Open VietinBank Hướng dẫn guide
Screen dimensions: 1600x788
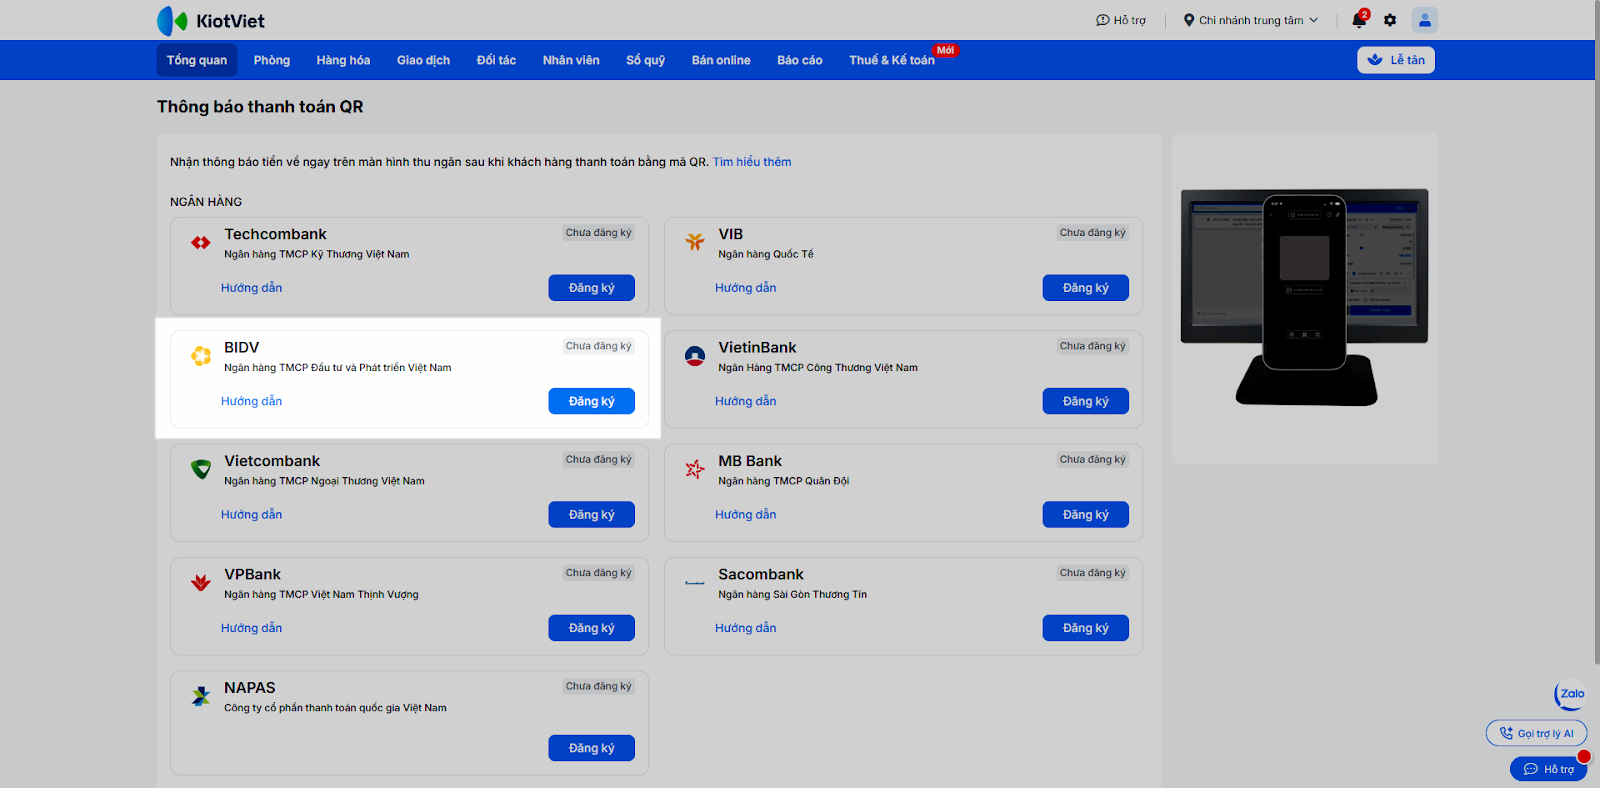(x=746, y=401)
